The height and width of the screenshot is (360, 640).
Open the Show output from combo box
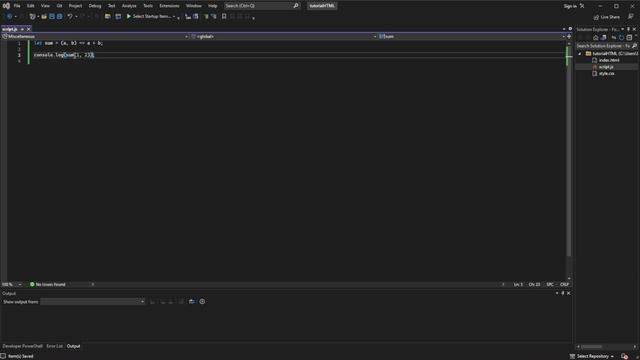(93, 302)
